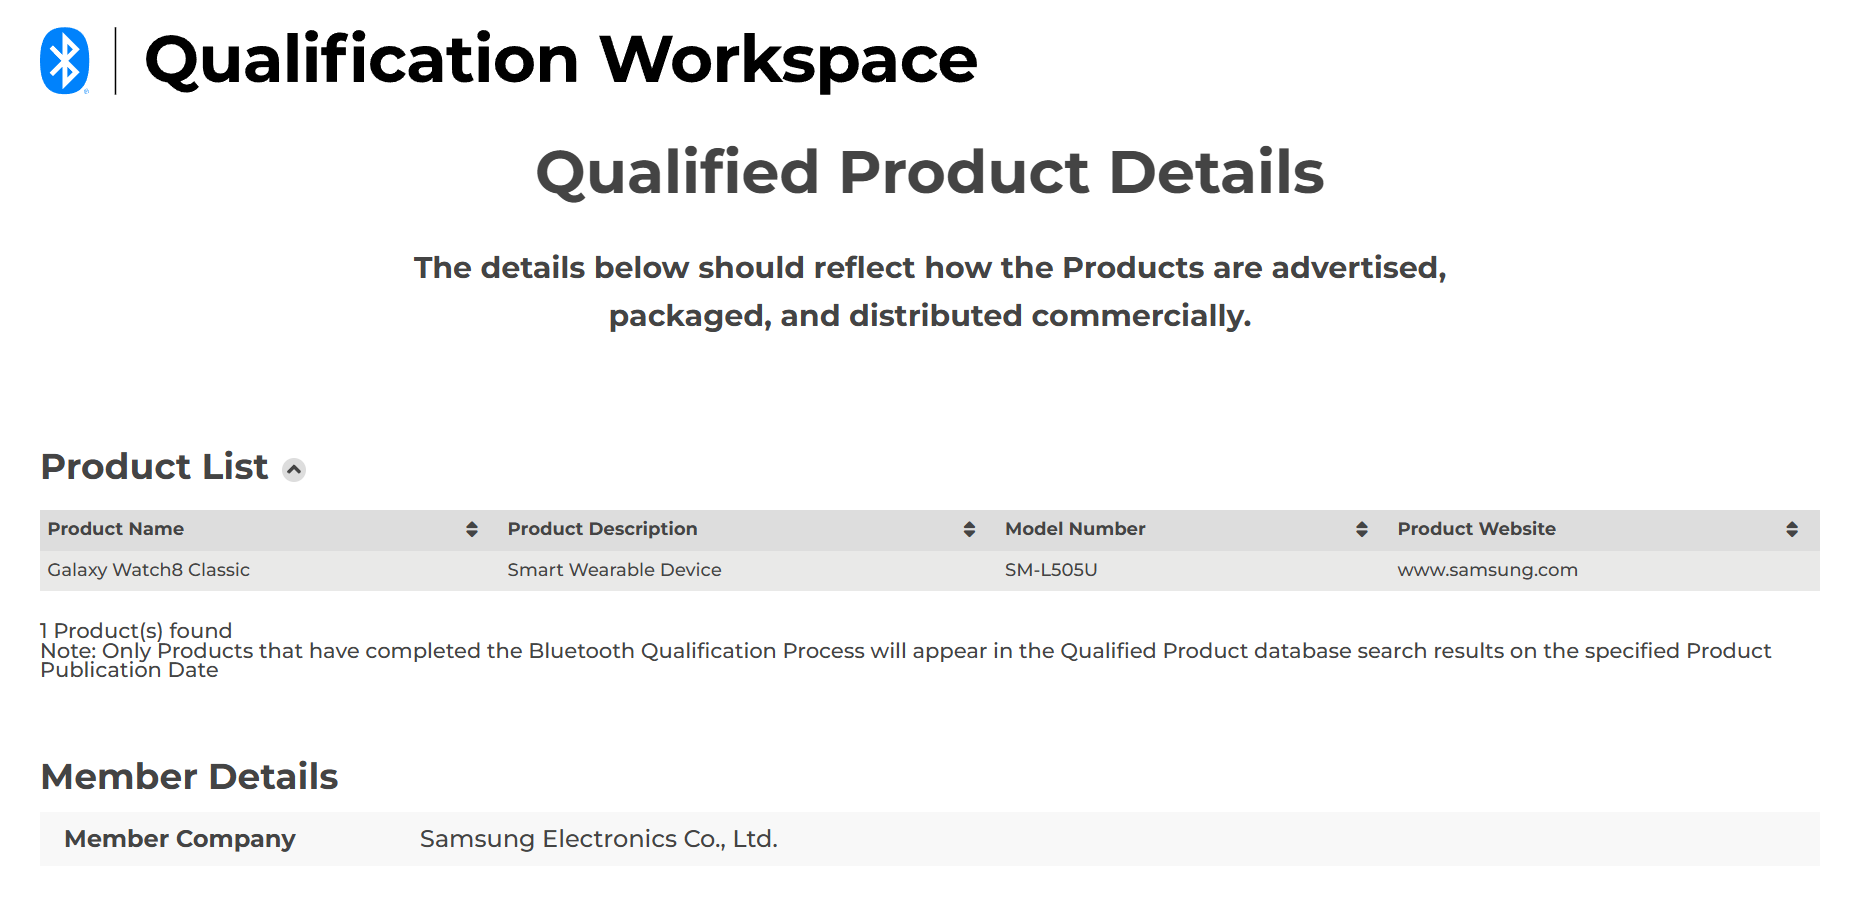
Task: Click the Bluetooth logo icon
Action: click(65, 60)
